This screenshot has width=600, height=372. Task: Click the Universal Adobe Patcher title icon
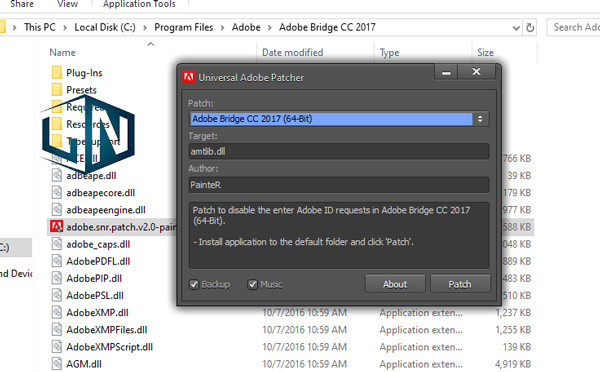click(188, 77)
